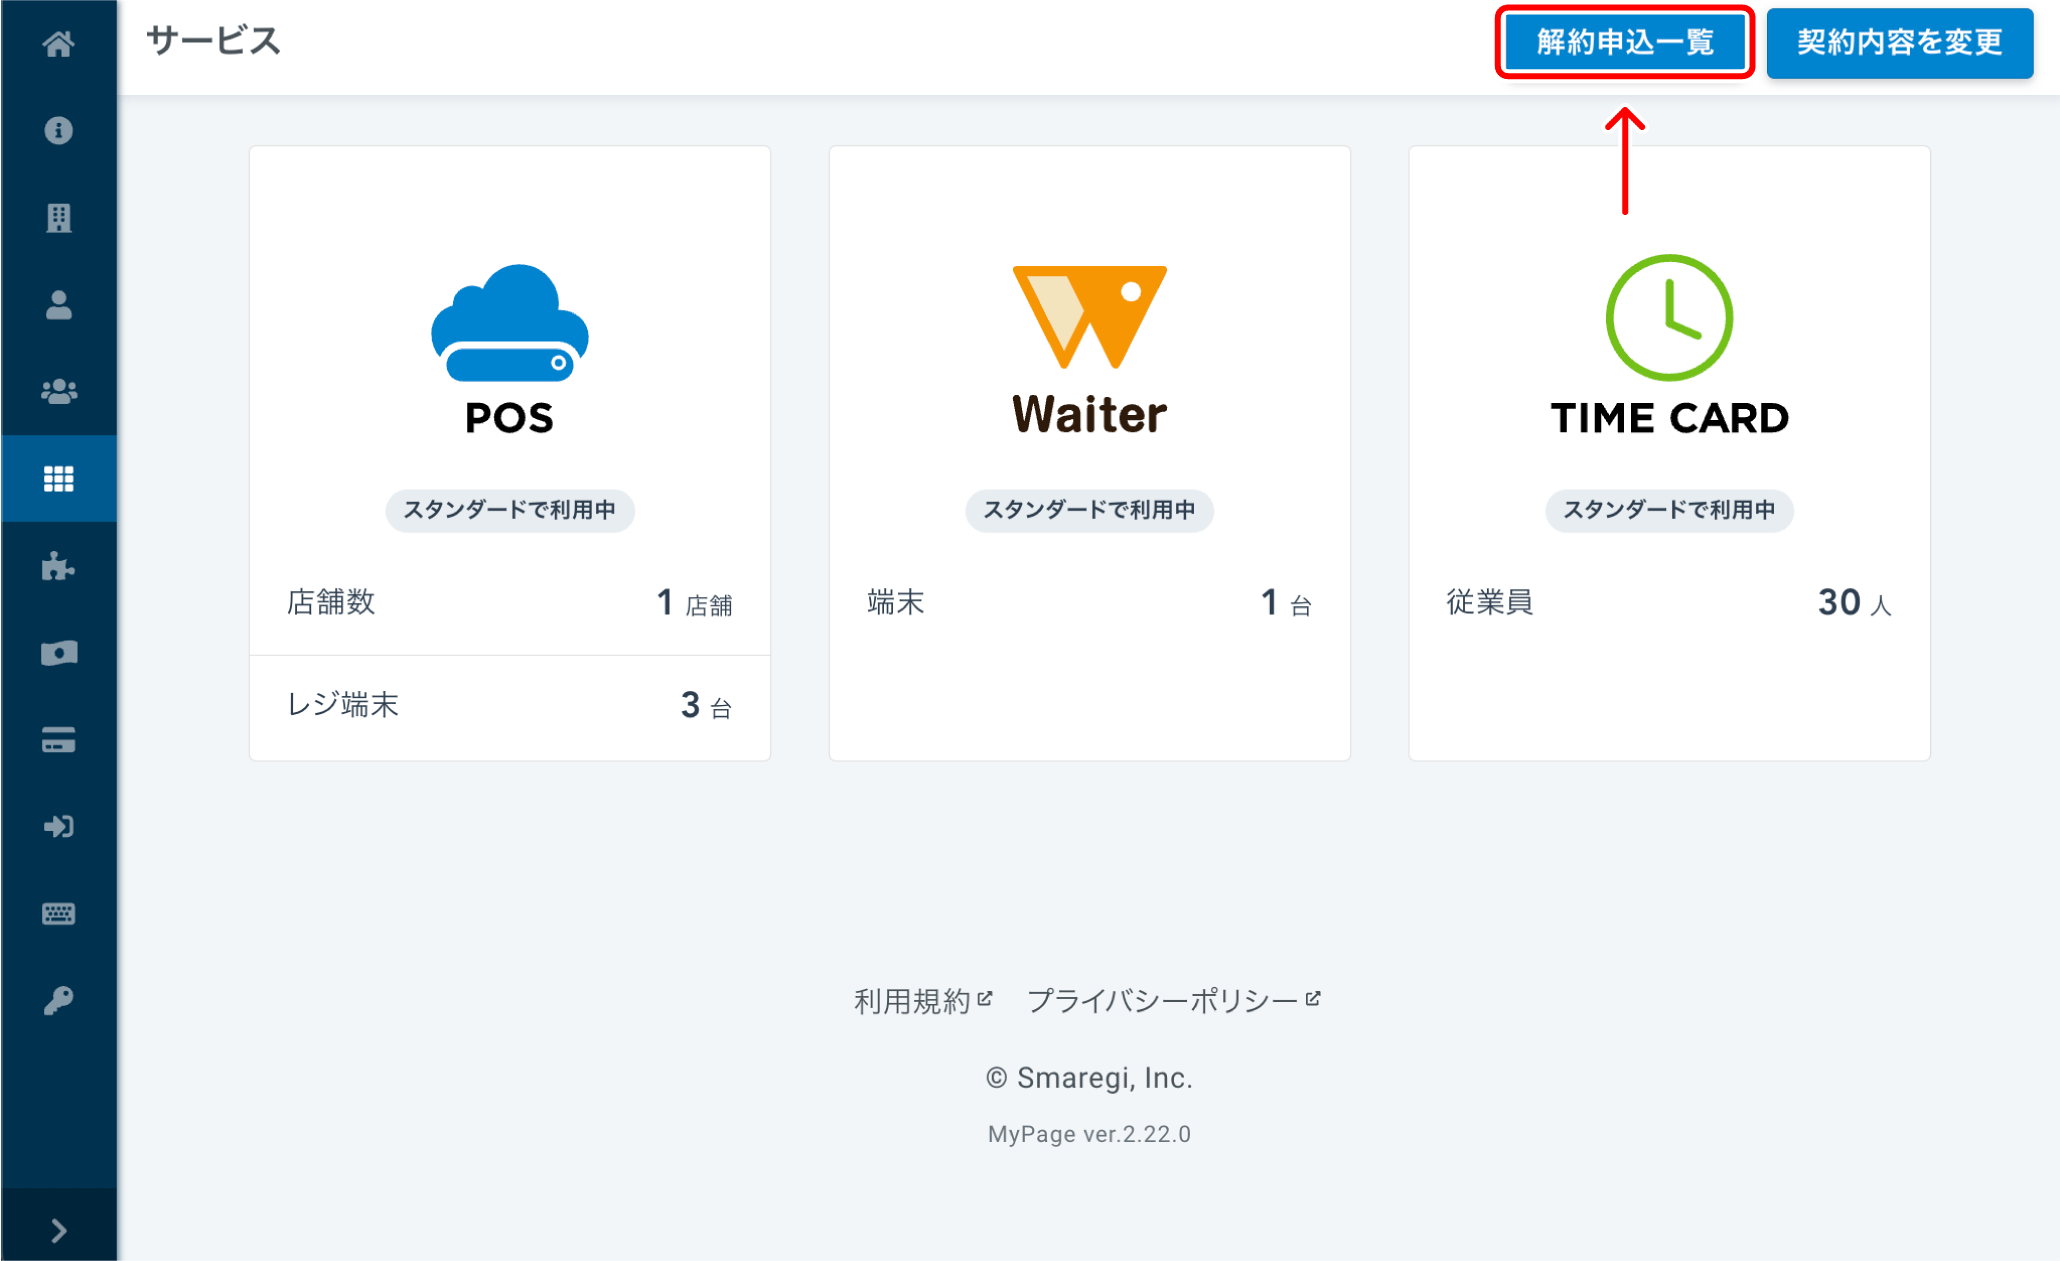Open the puzzle piece sidebar icon
Image resolution: width=2060 pixels, height=1261 pixels.
point(58,566)
